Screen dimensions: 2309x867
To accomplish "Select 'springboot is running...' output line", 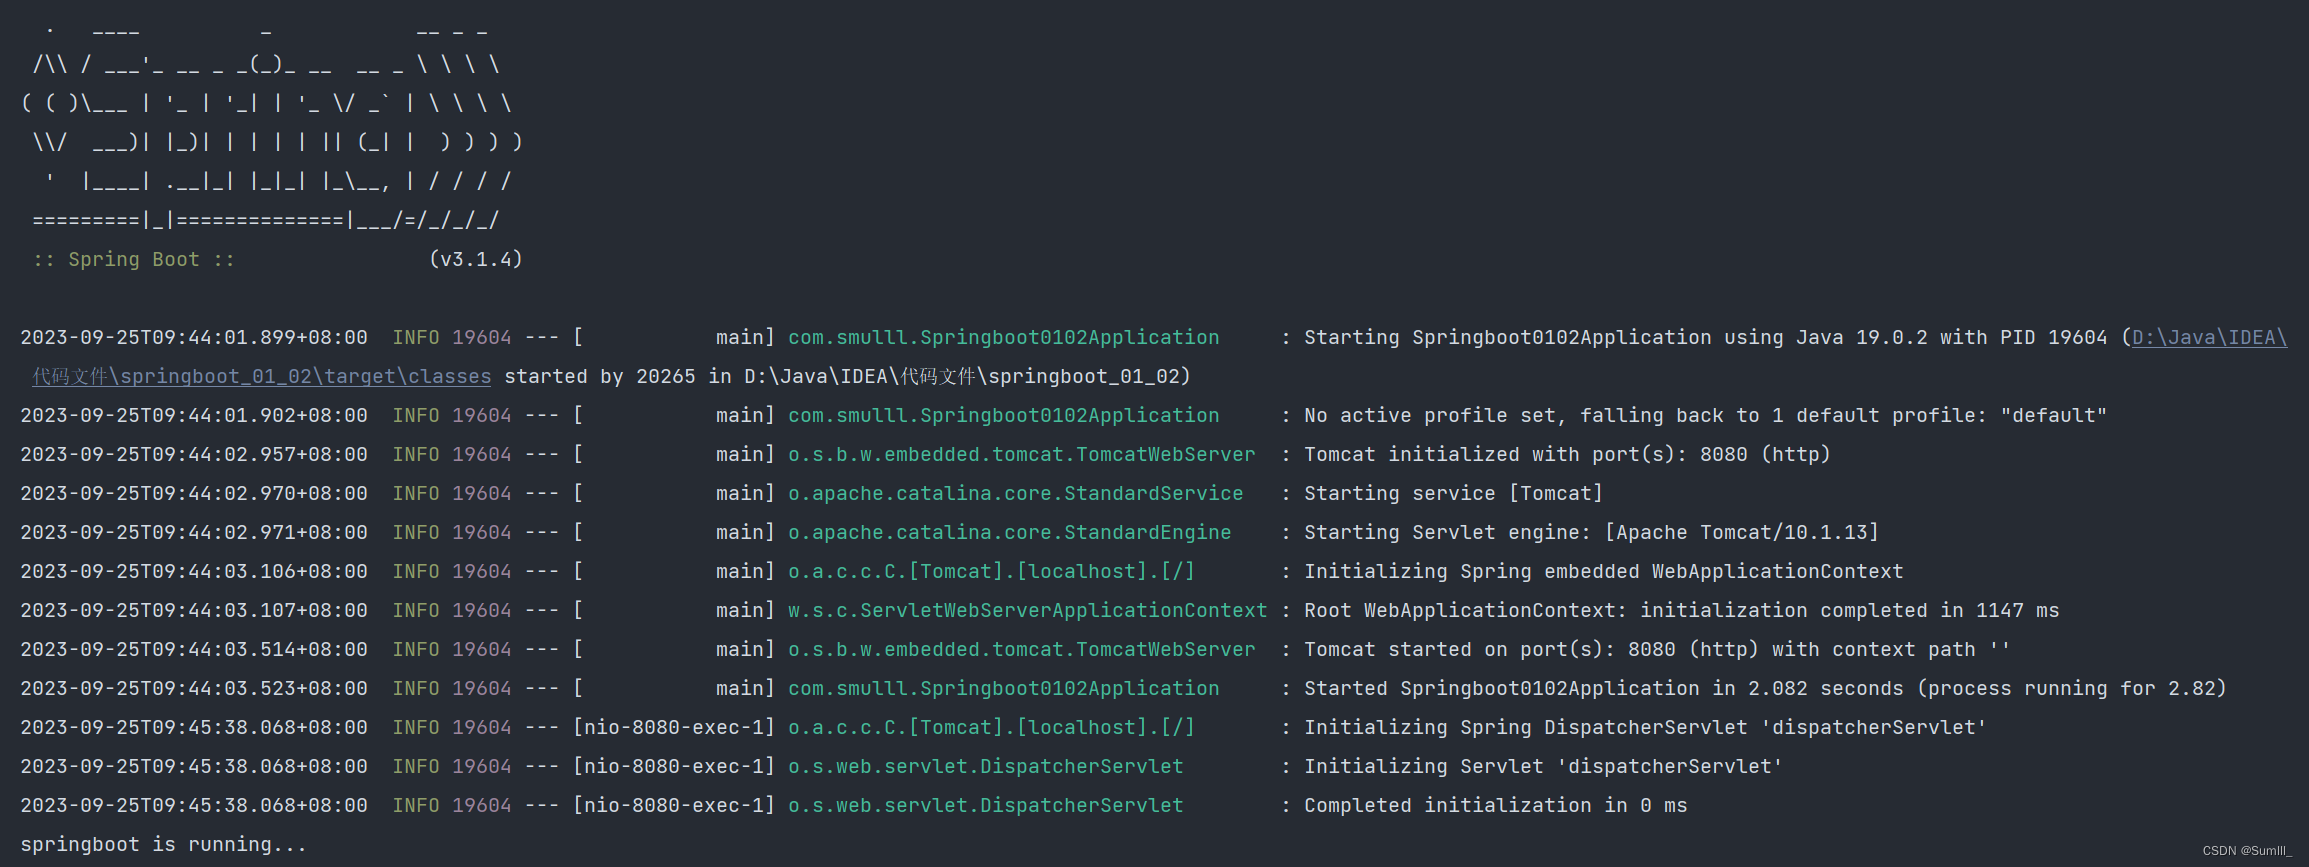I will point(164,845).
